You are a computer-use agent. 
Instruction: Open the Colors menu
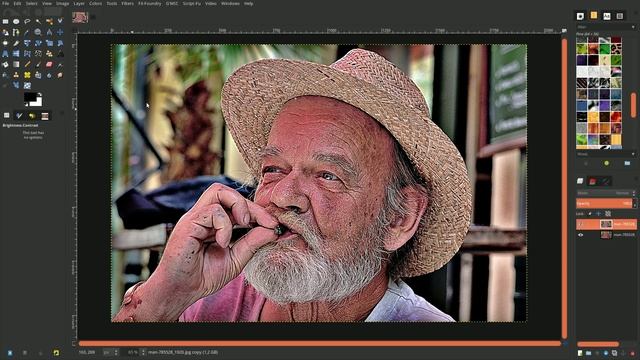(x=96, y=3)
